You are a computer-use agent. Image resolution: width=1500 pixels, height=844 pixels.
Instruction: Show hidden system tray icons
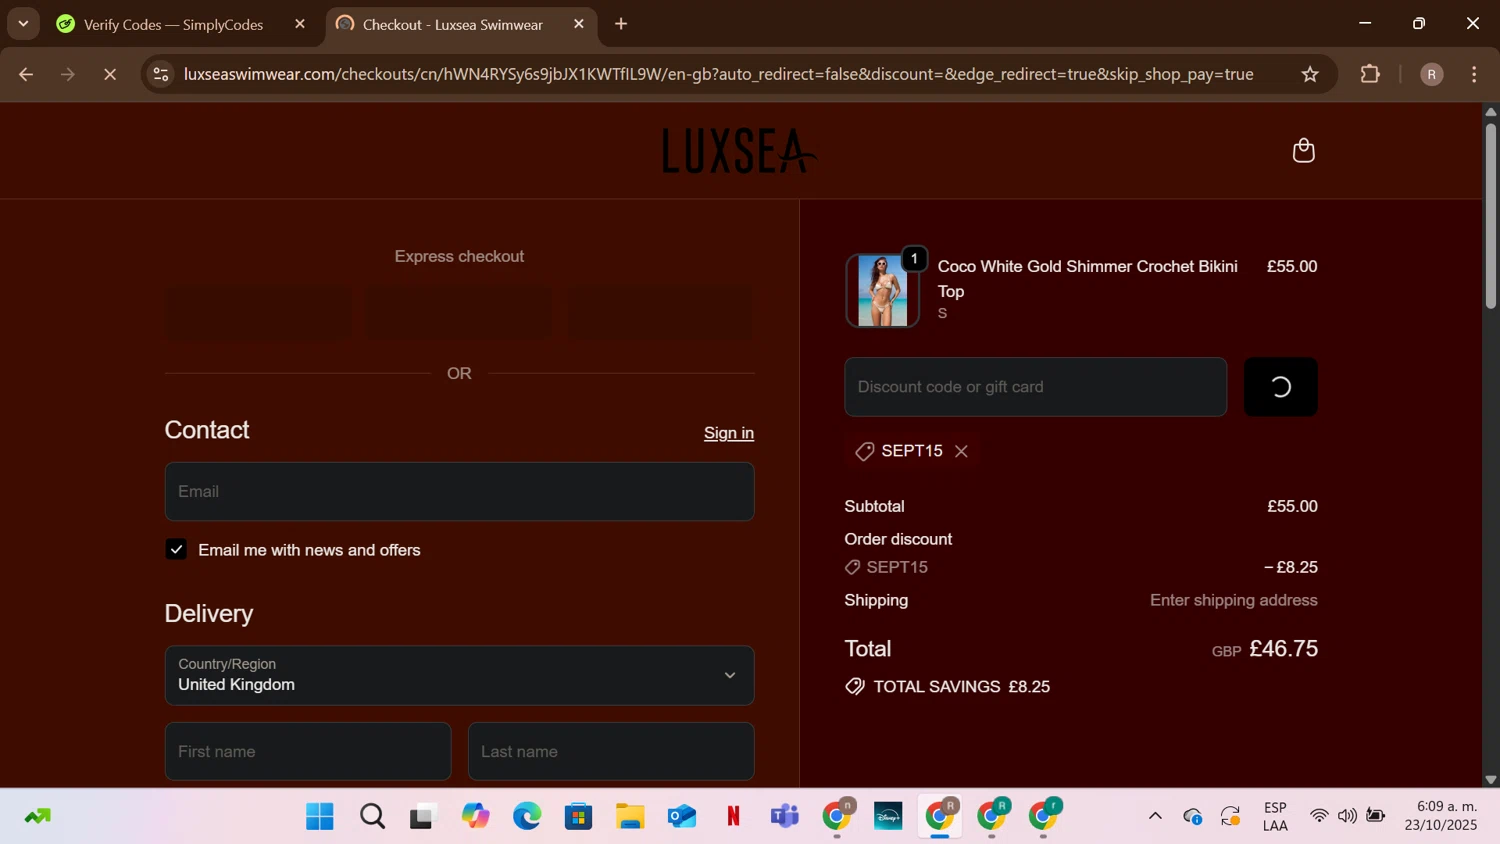point(1155,816)
